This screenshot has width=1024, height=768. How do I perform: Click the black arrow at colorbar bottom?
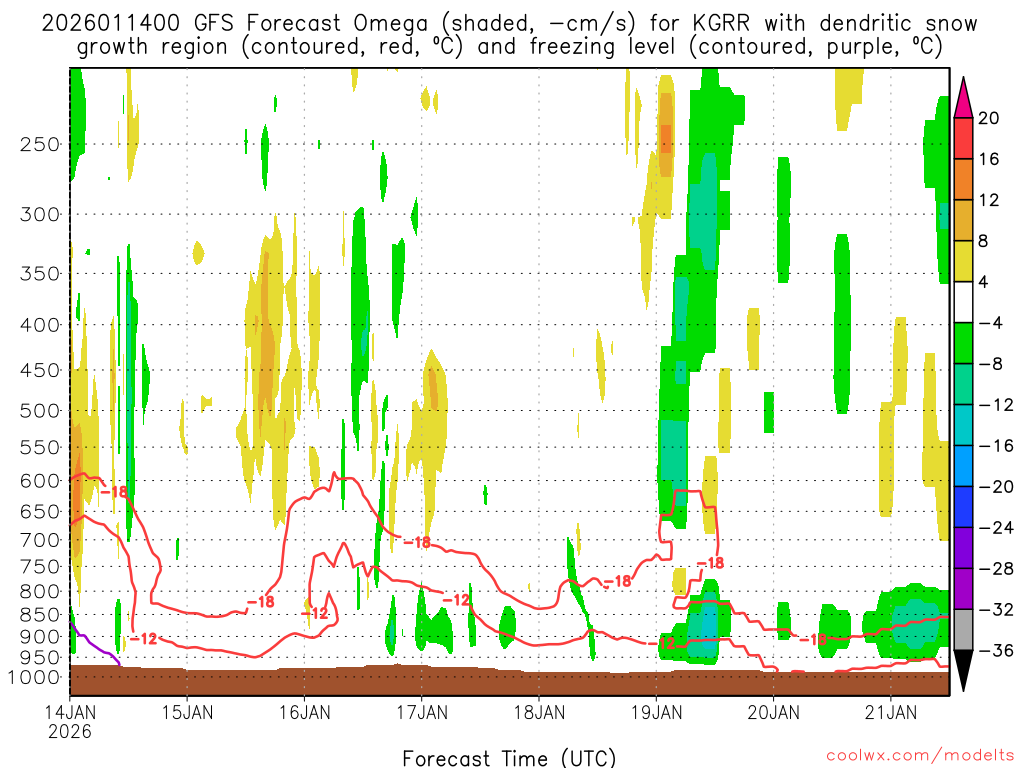point(963,669)
